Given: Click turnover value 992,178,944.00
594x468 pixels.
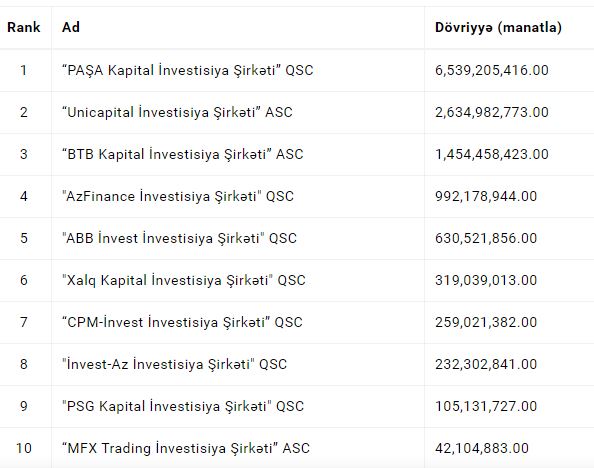Looking at the screenshot, I should (486, 196).
